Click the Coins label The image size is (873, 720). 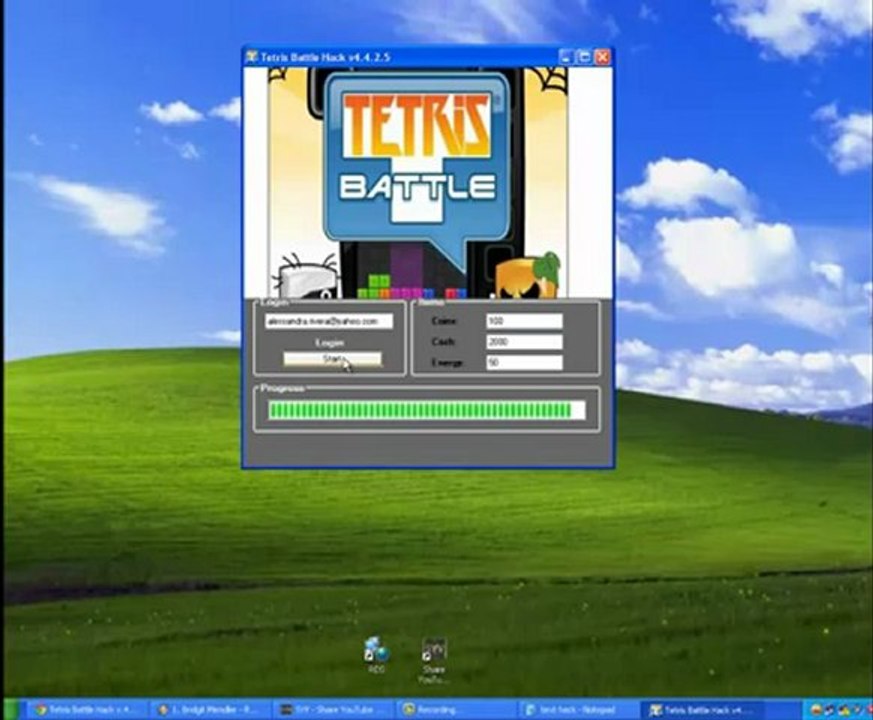[444, 321]
